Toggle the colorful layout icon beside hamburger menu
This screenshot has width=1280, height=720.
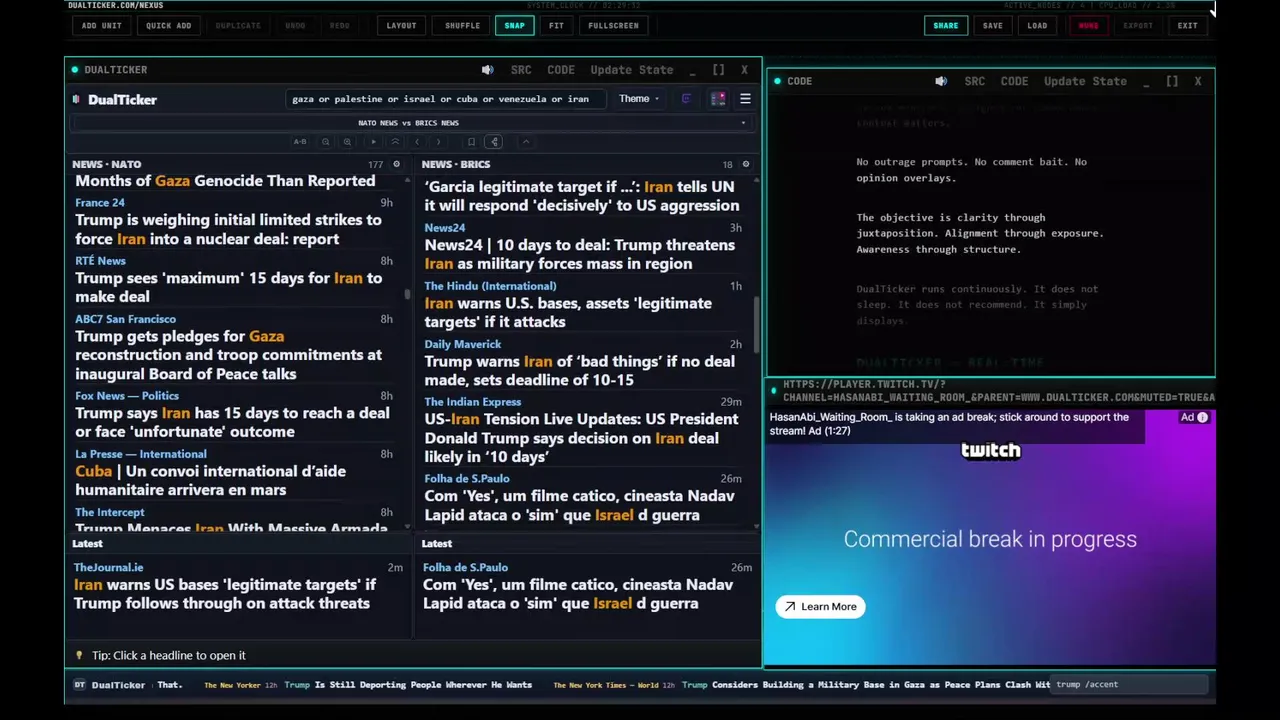coord(718,99)
